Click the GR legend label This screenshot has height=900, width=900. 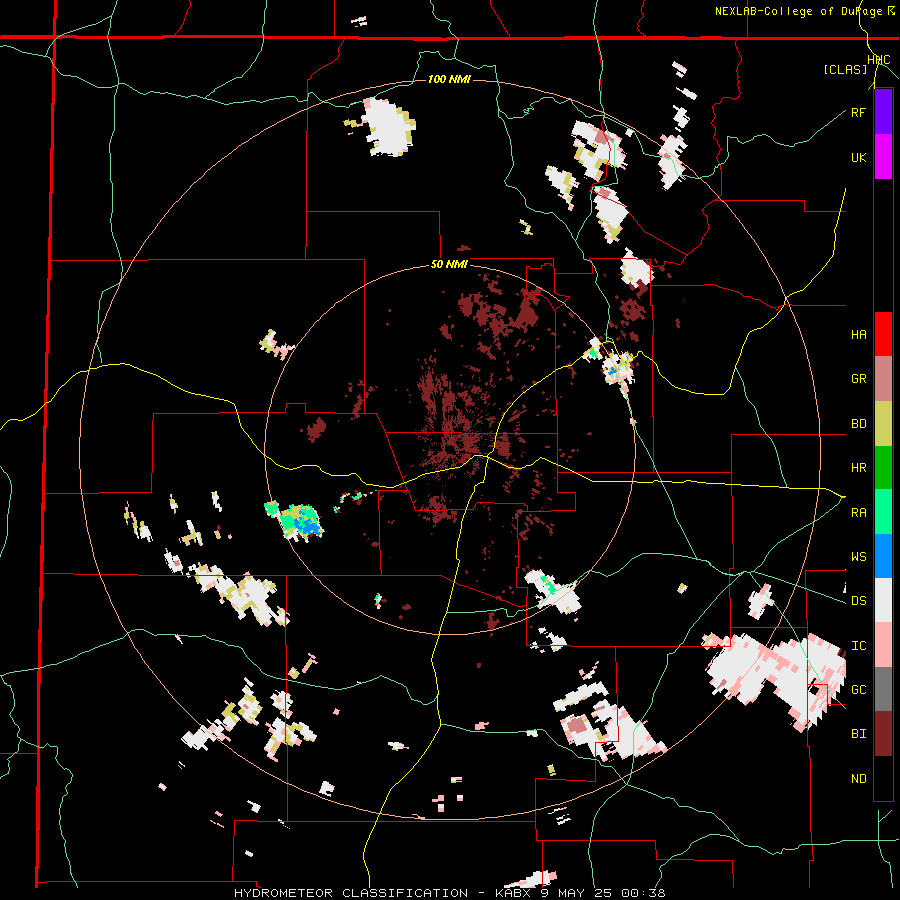pyautogui.click(x=858, y=379)
